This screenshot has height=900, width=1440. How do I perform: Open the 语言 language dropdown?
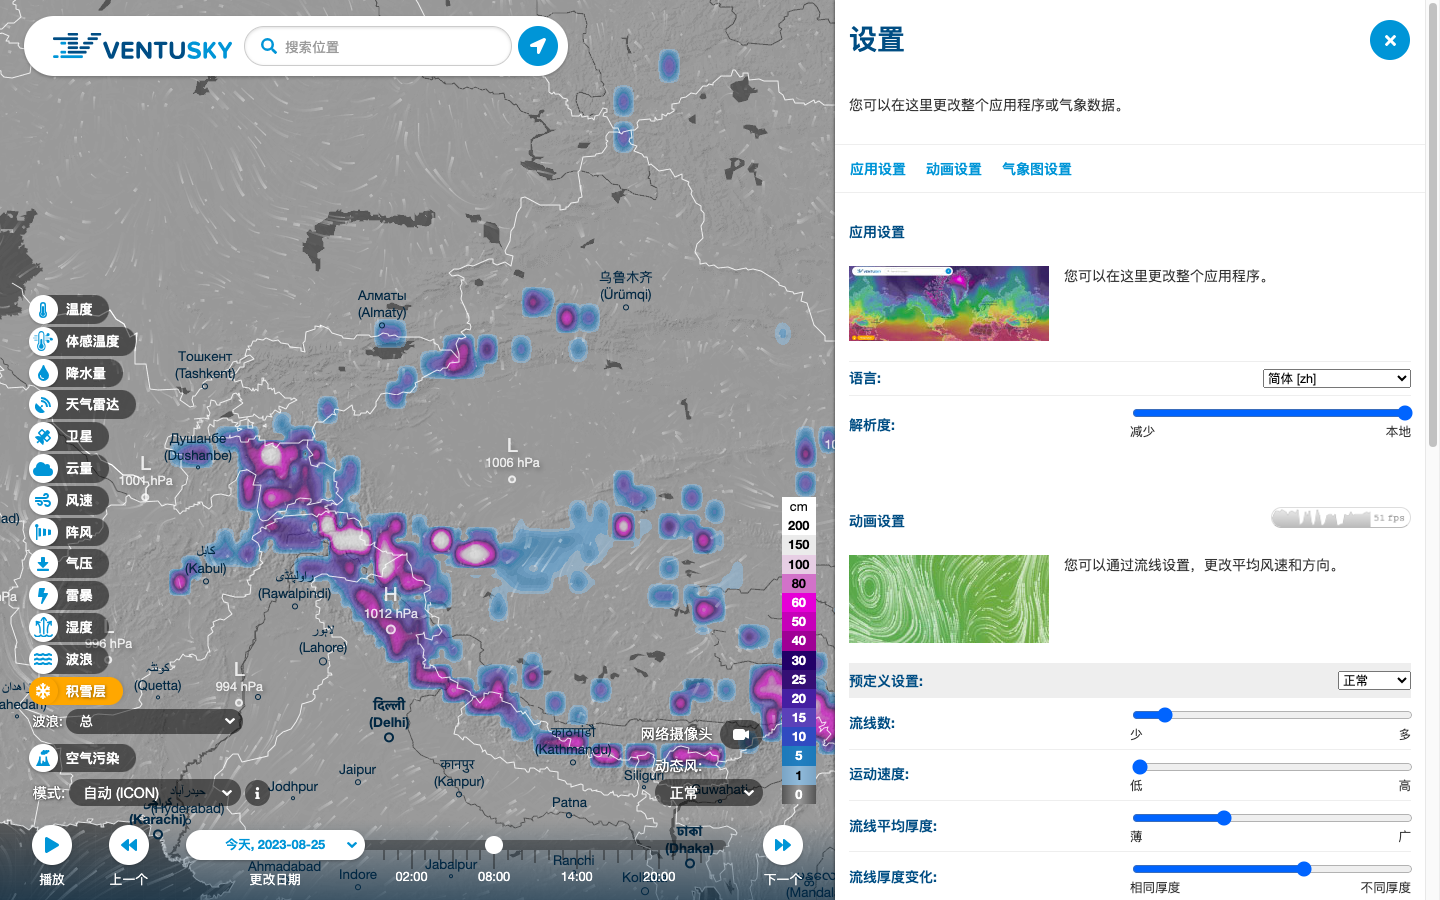point(1337,378)
